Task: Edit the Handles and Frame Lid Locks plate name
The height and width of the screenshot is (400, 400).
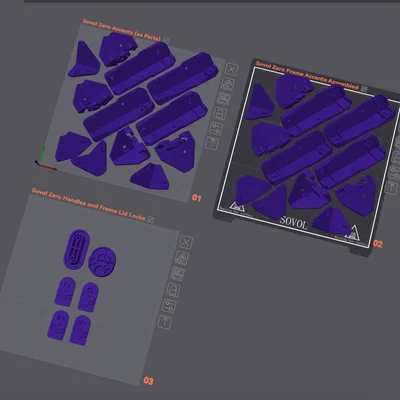Action: coord(89,204)
